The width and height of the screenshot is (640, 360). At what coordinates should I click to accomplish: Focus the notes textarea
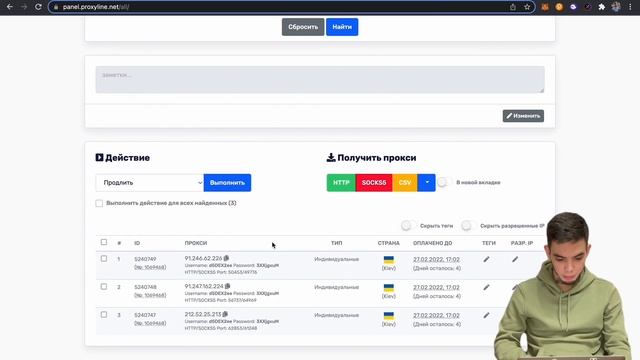point(320,80)
